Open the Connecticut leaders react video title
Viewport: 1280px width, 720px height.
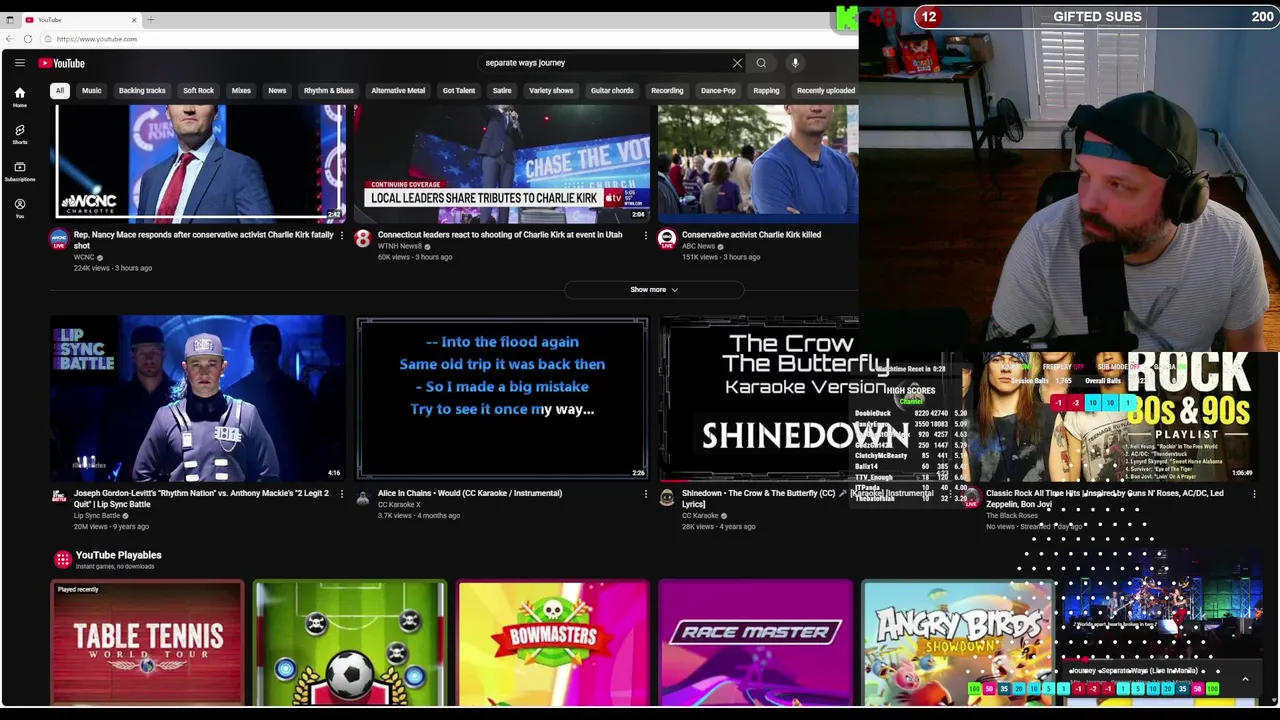click(x=500, y=235)
